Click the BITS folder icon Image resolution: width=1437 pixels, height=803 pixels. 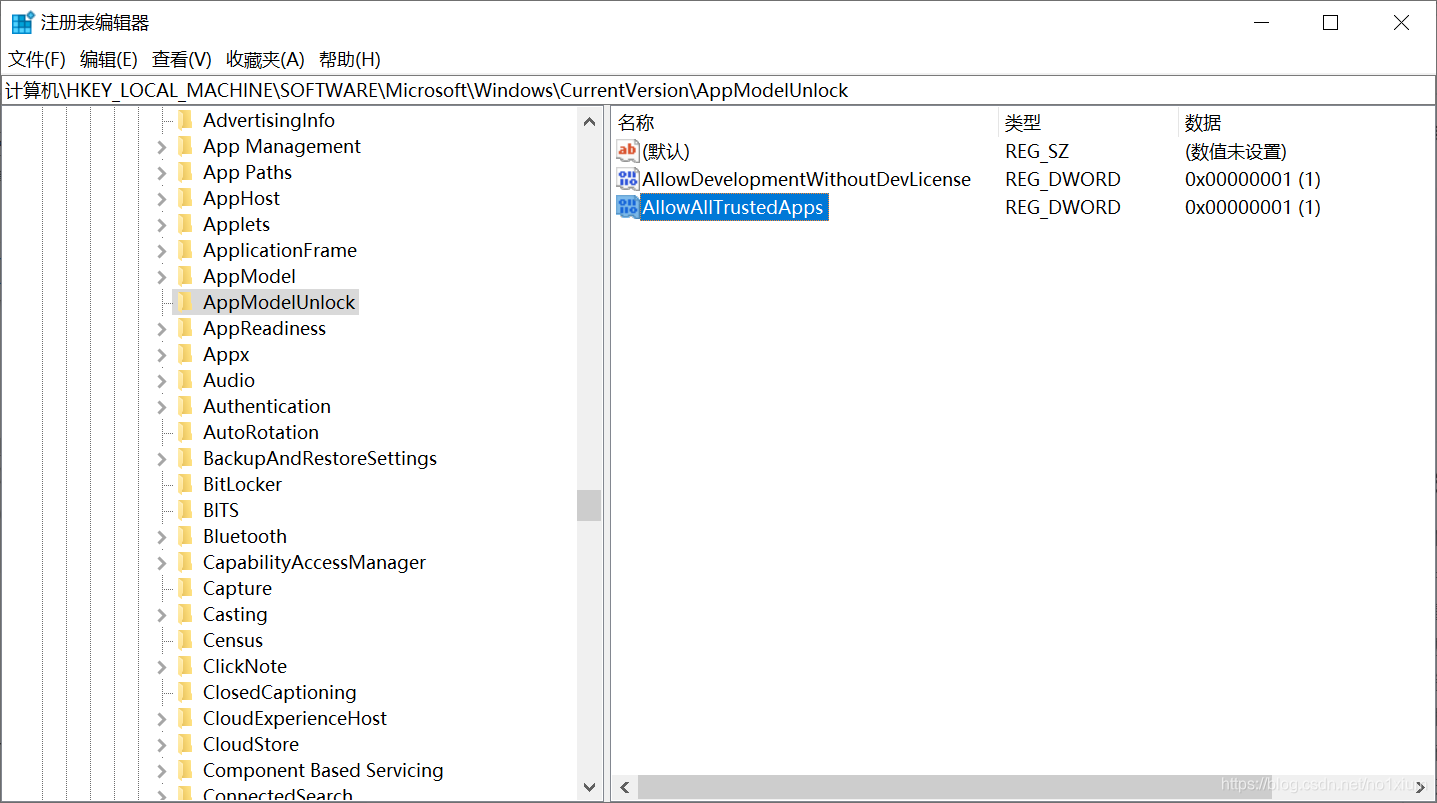pyautogui.click(x=185, y=510)
